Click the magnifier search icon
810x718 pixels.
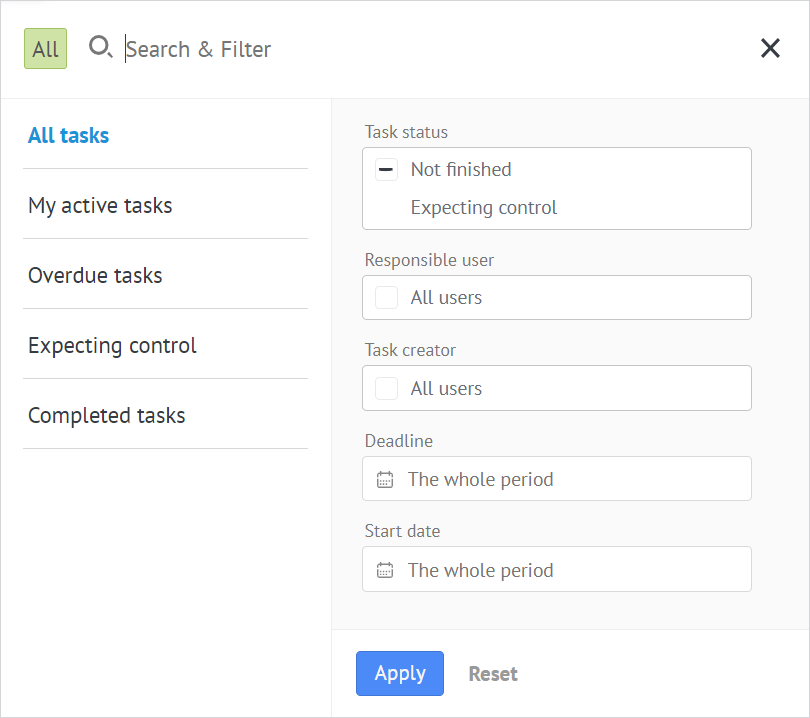pyautogui.click(x=100, y=47)
